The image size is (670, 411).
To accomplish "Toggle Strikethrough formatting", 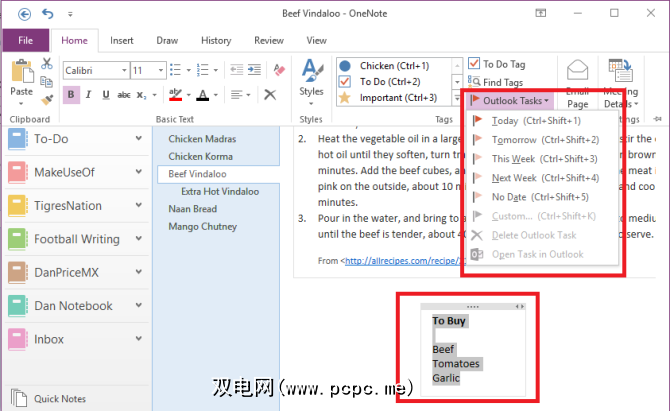I will click(x=124, y=95).
